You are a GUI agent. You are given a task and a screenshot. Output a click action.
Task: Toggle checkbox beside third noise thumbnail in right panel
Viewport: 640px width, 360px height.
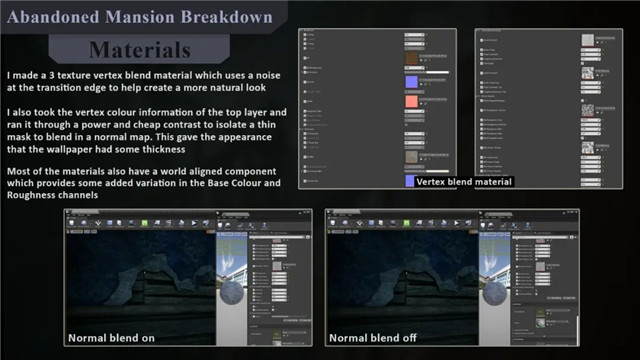pyautogui.click(x=481, y=148)
